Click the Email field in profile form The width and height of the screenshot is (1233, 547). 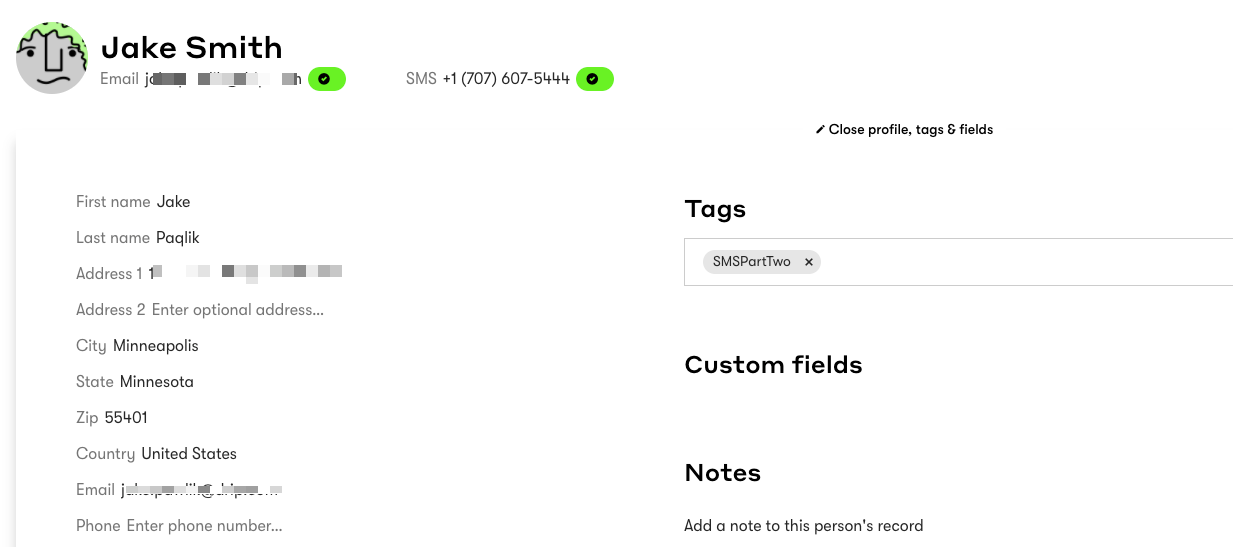201,490
